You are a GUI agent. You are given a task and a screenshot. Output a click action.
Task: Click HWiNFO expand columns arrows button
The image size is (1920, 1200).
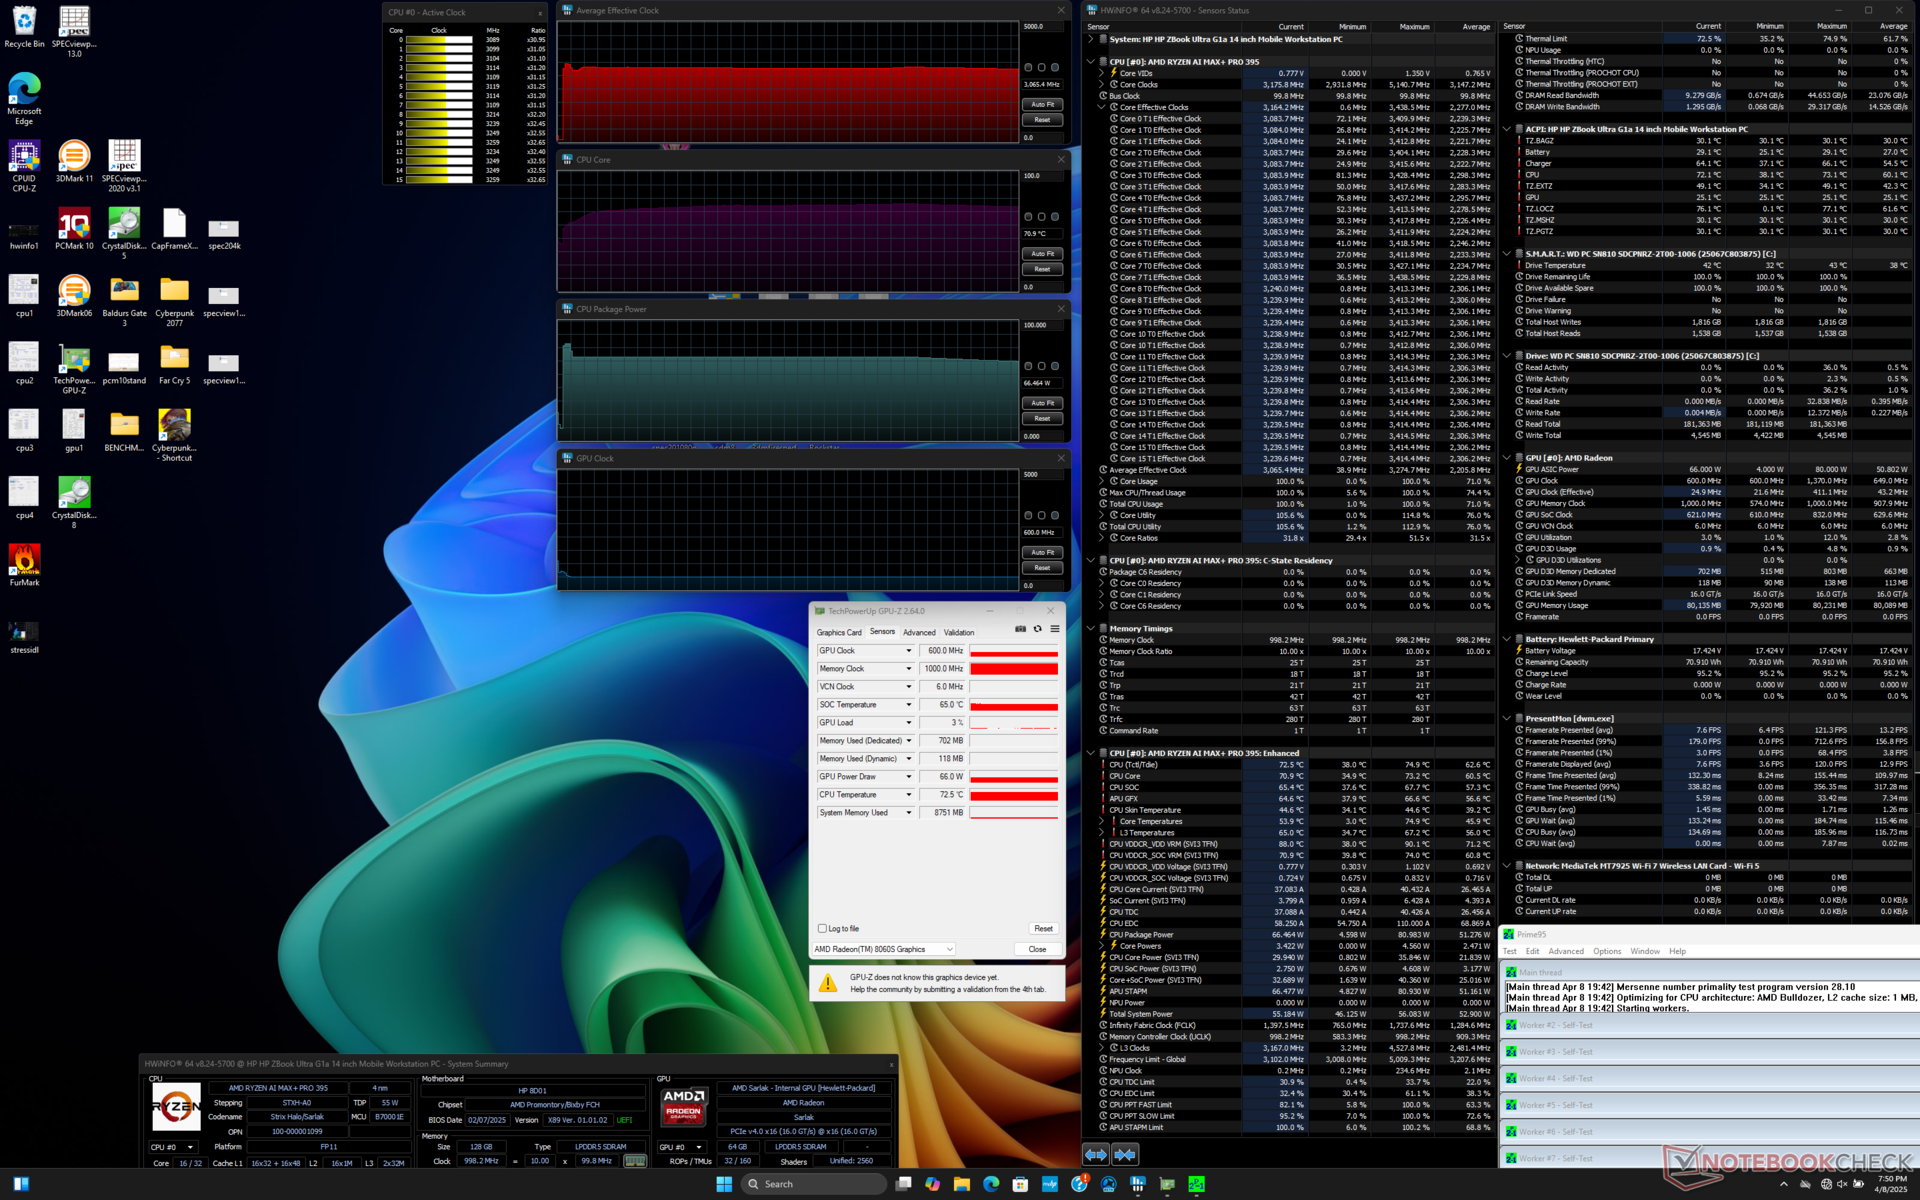1096,1155
